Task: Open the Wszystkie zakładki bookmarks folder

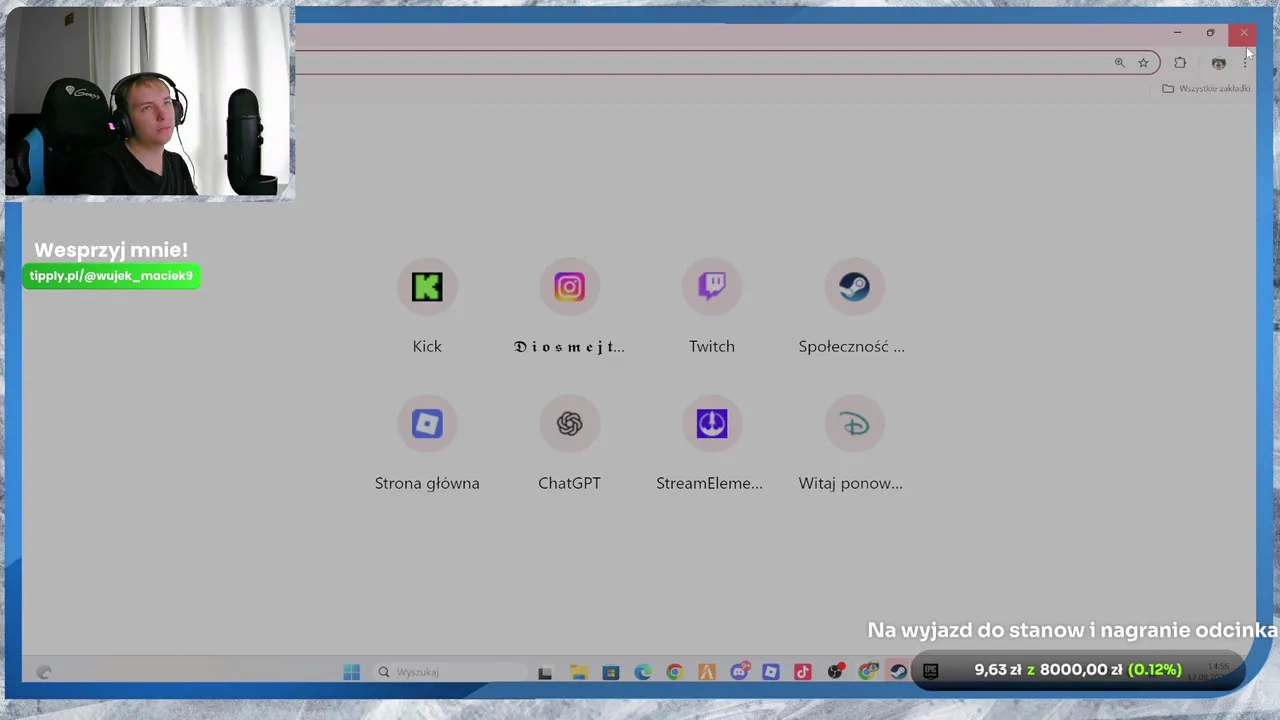Action: 1206,88
